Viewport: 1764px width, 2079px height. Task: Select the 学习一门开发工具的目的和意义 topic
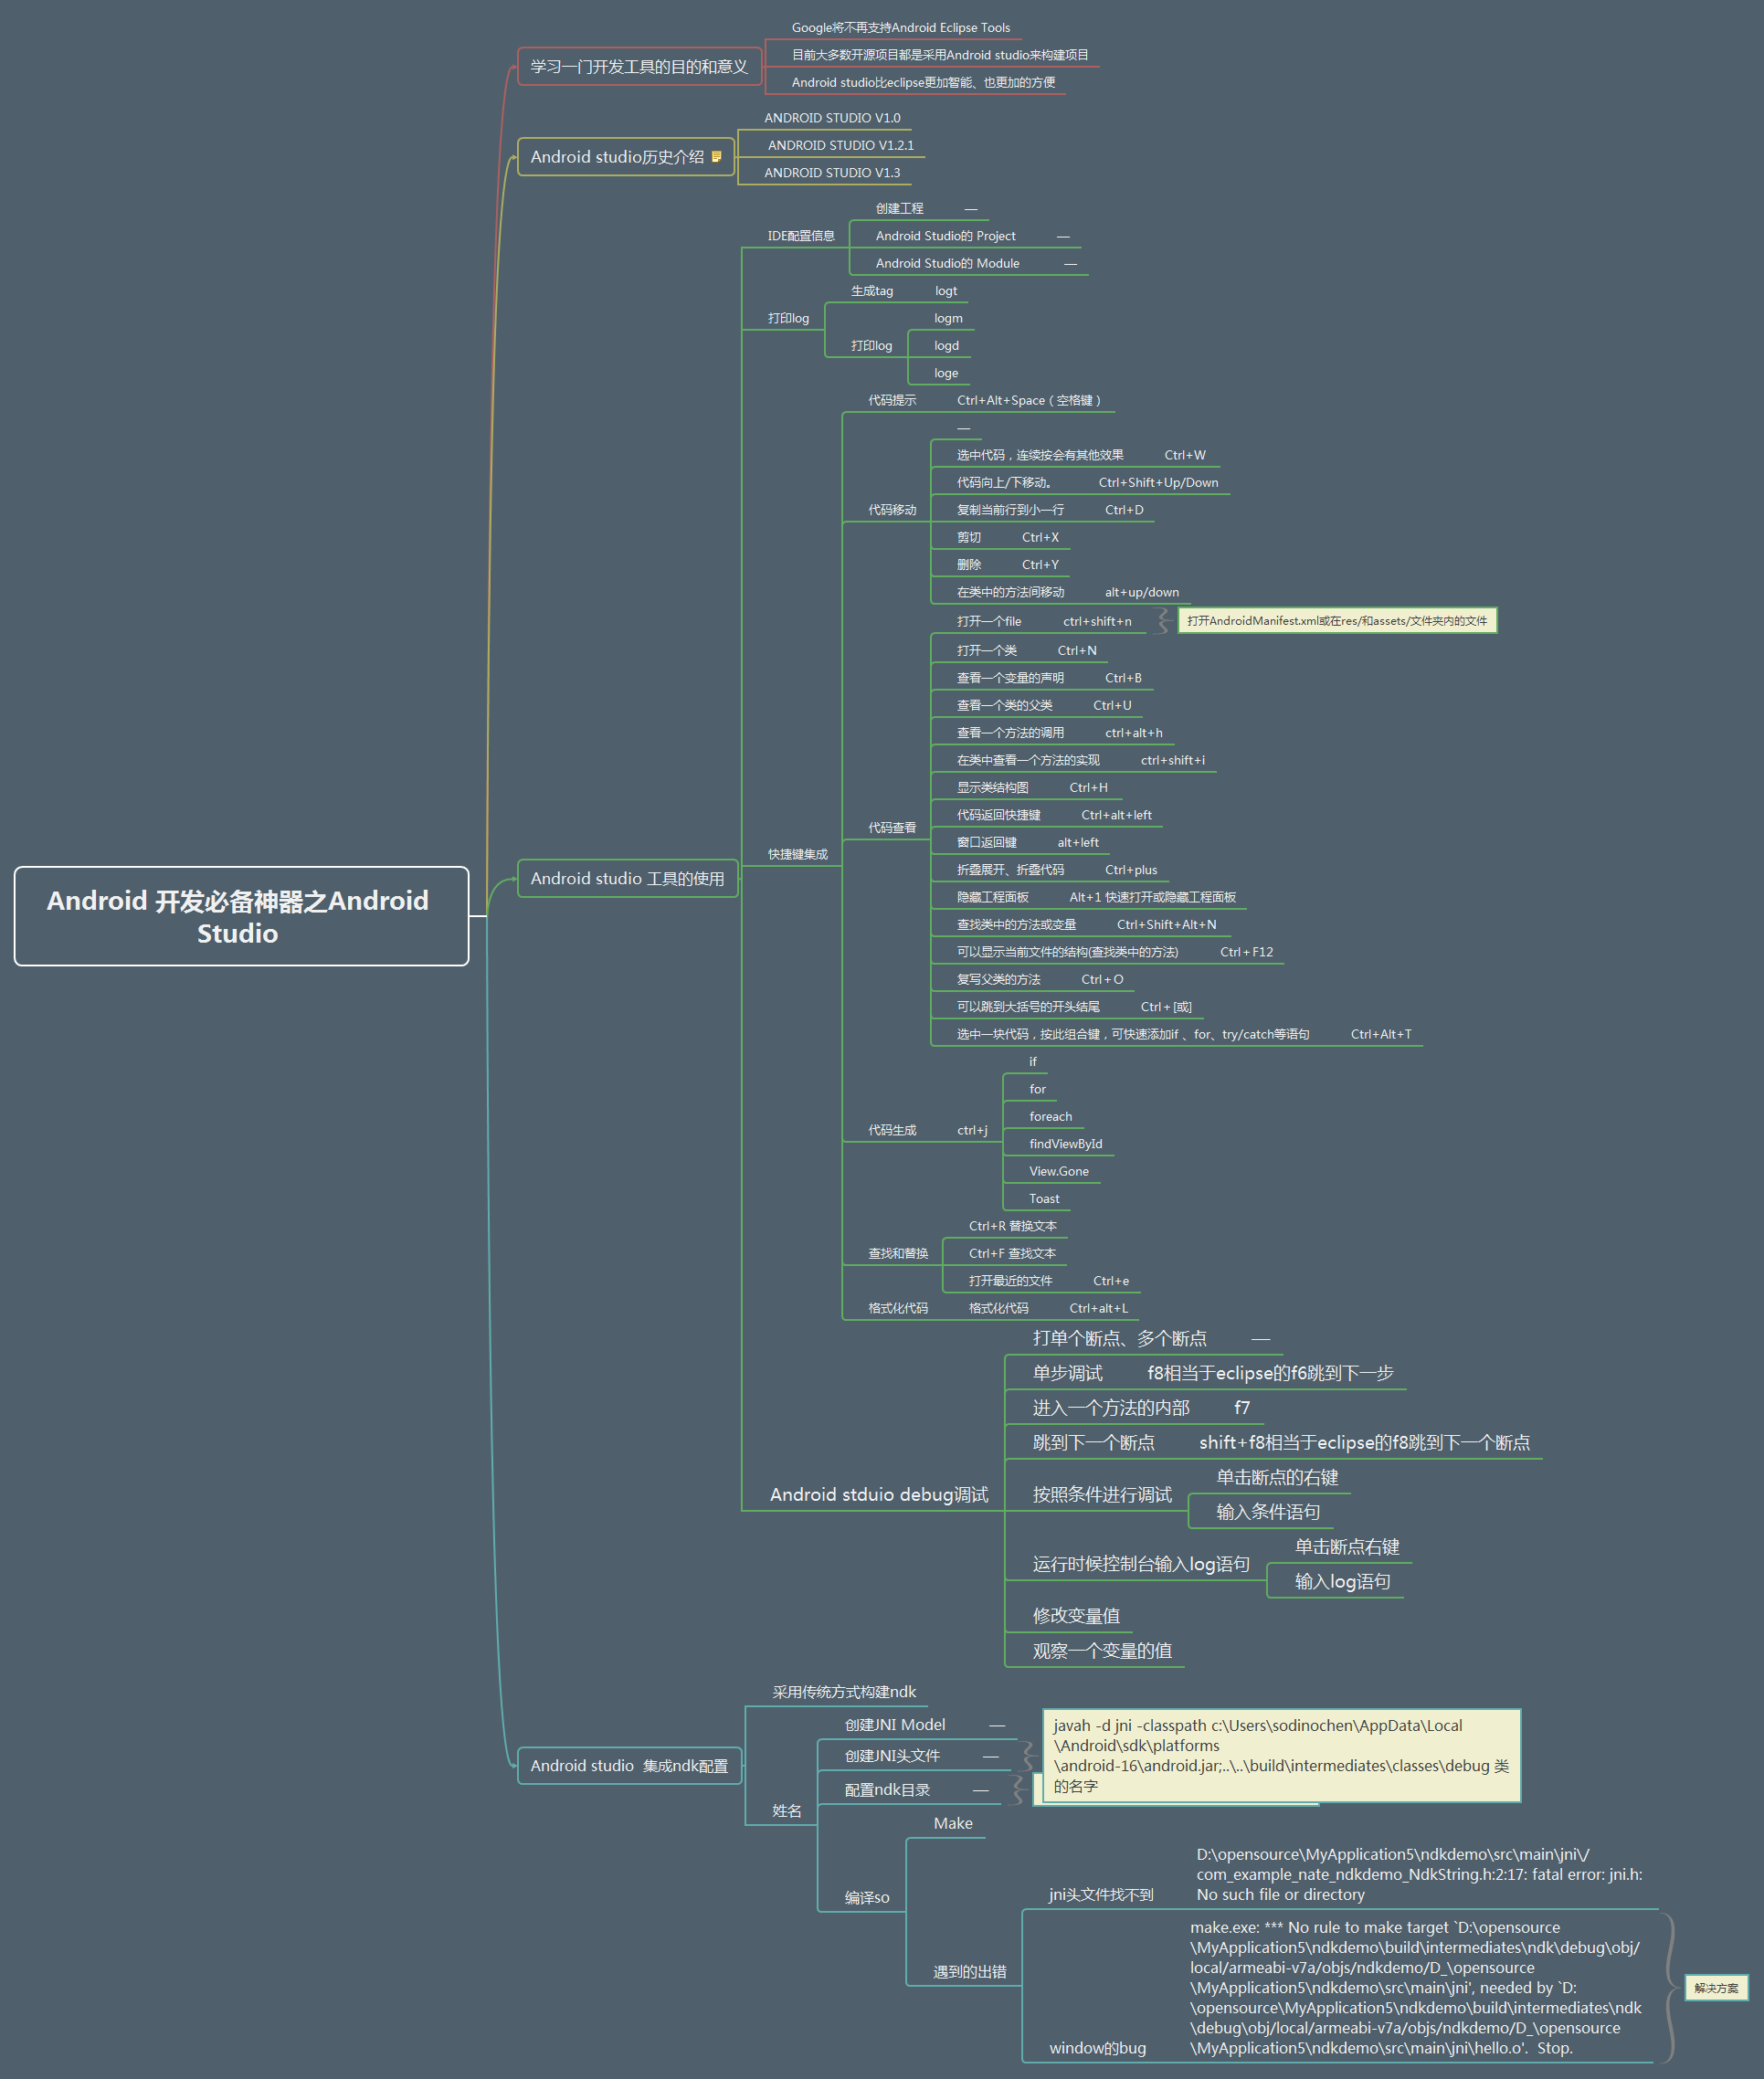[639, 67]
